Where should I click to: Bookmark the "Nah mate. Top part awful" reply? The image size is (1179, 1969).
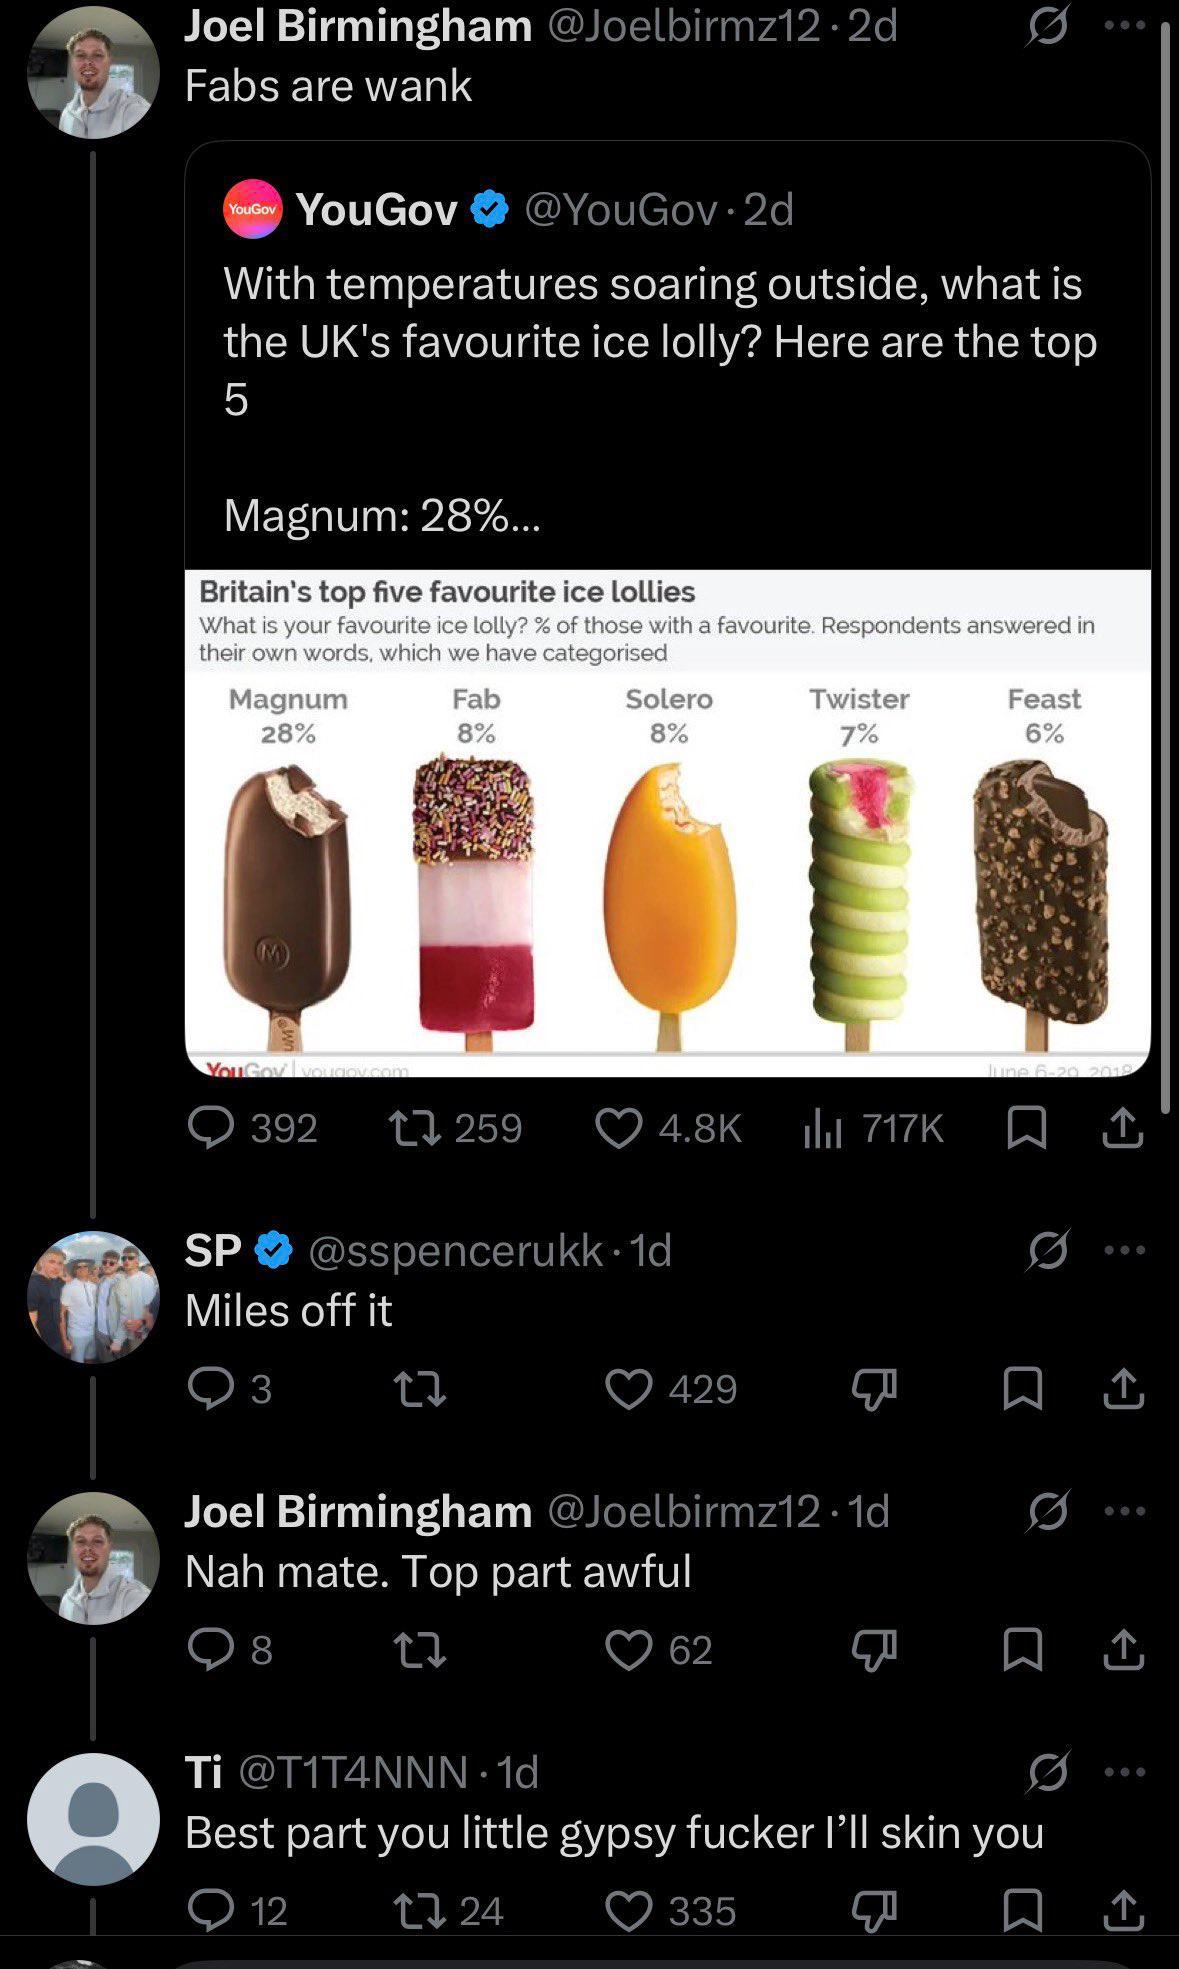(x=1024, y=1650)
